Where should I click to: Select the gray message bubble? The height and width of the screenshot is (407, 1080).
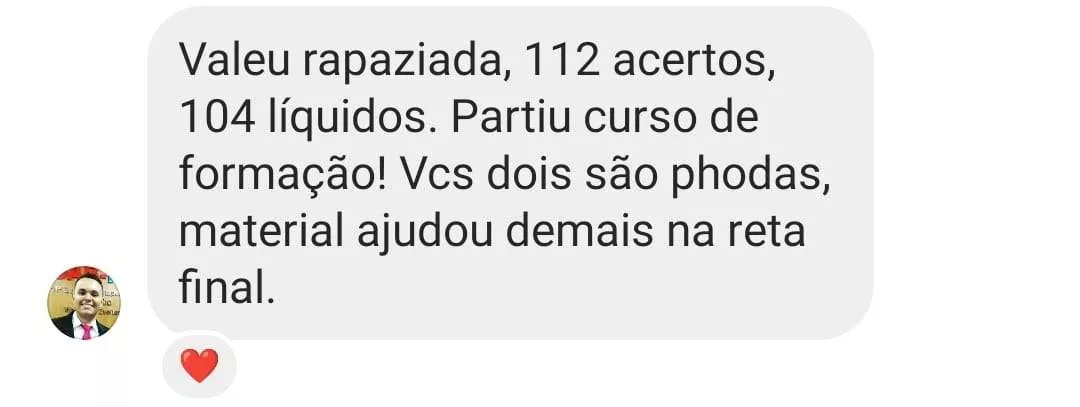pyautogui.click(x=510, y=173)
